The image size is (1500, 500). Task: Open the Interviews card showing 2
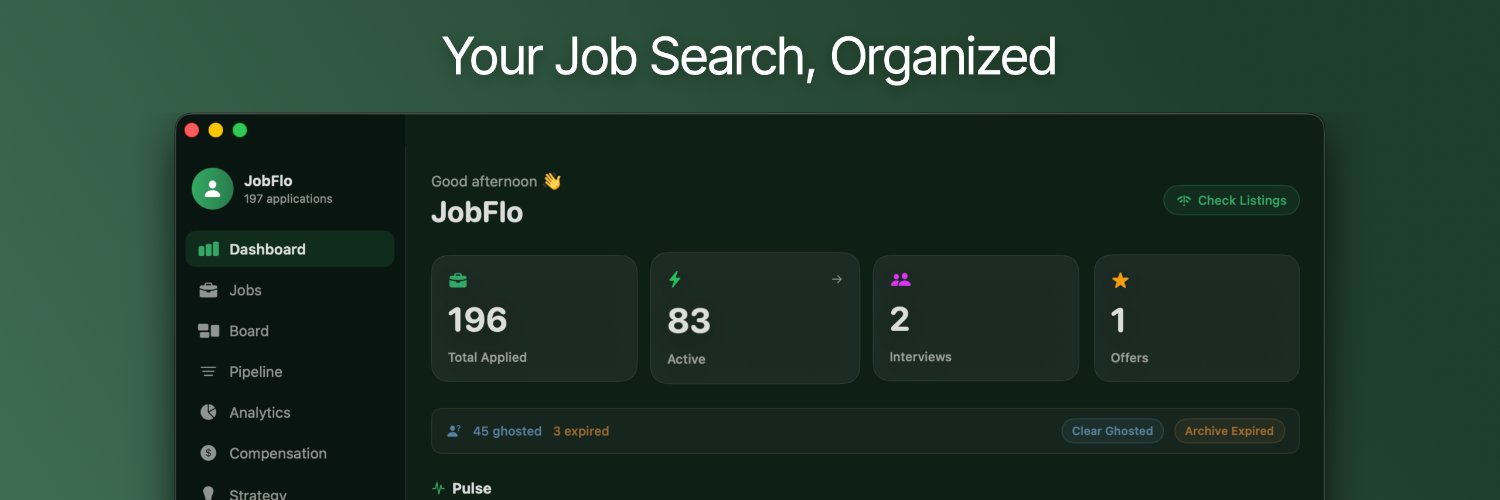976,318
